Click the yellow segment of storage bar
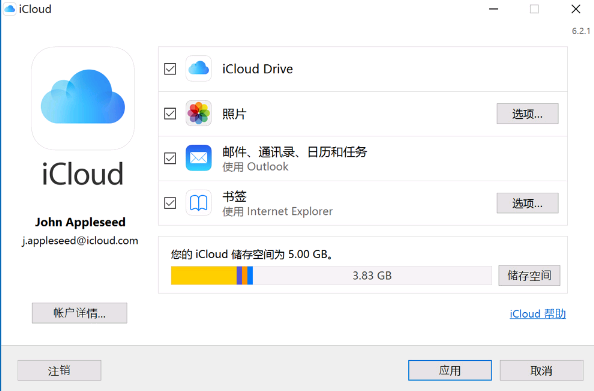The image size is (594, 391). coord(204,275)
